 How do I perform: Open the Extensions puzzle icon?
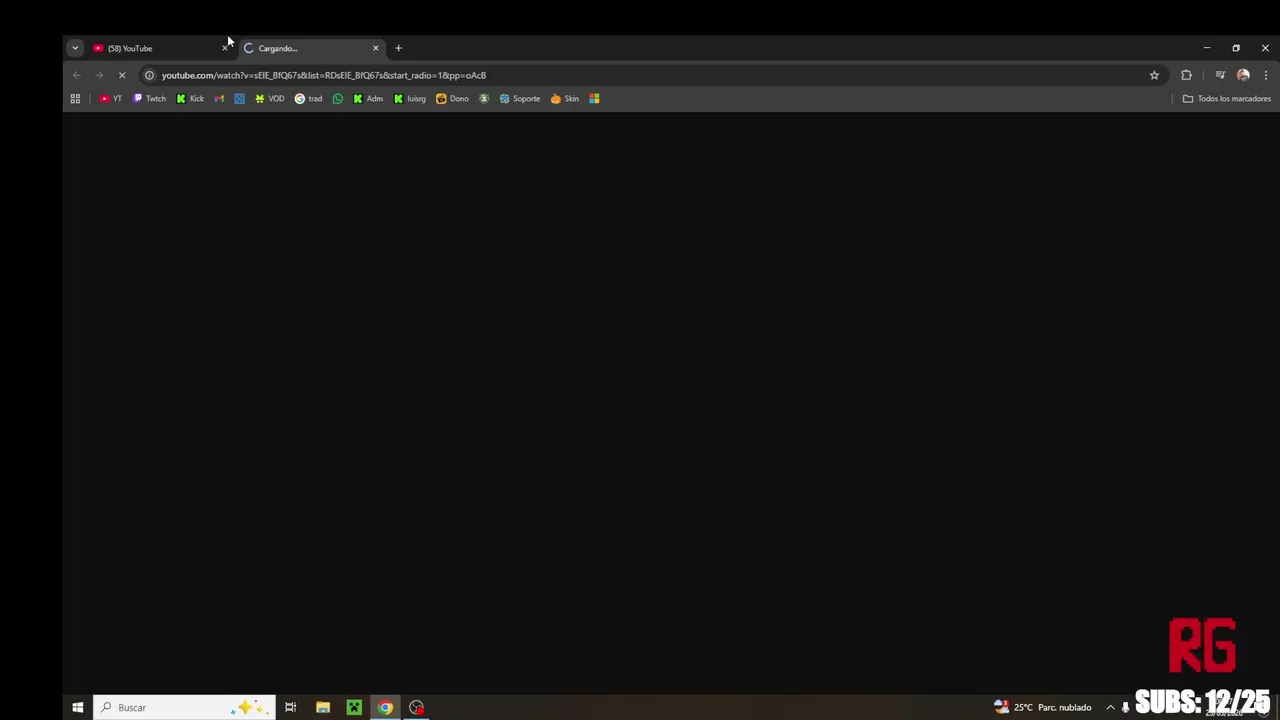(x=1186, y=75)
